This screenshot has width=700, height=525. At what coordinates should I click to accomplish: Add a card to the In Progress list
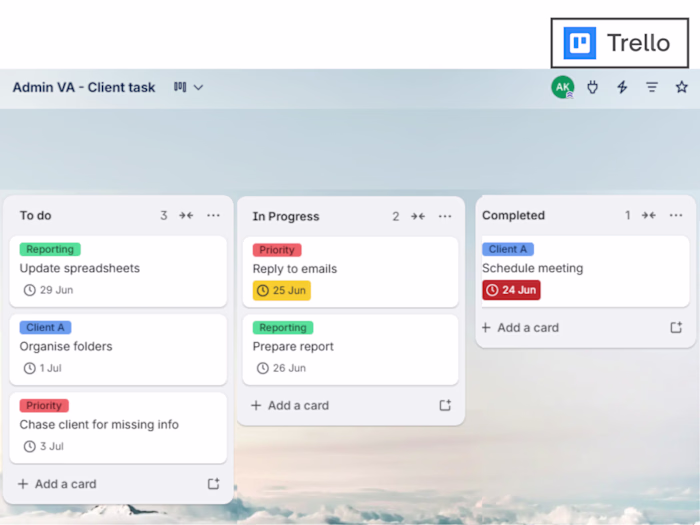[290, 406]
